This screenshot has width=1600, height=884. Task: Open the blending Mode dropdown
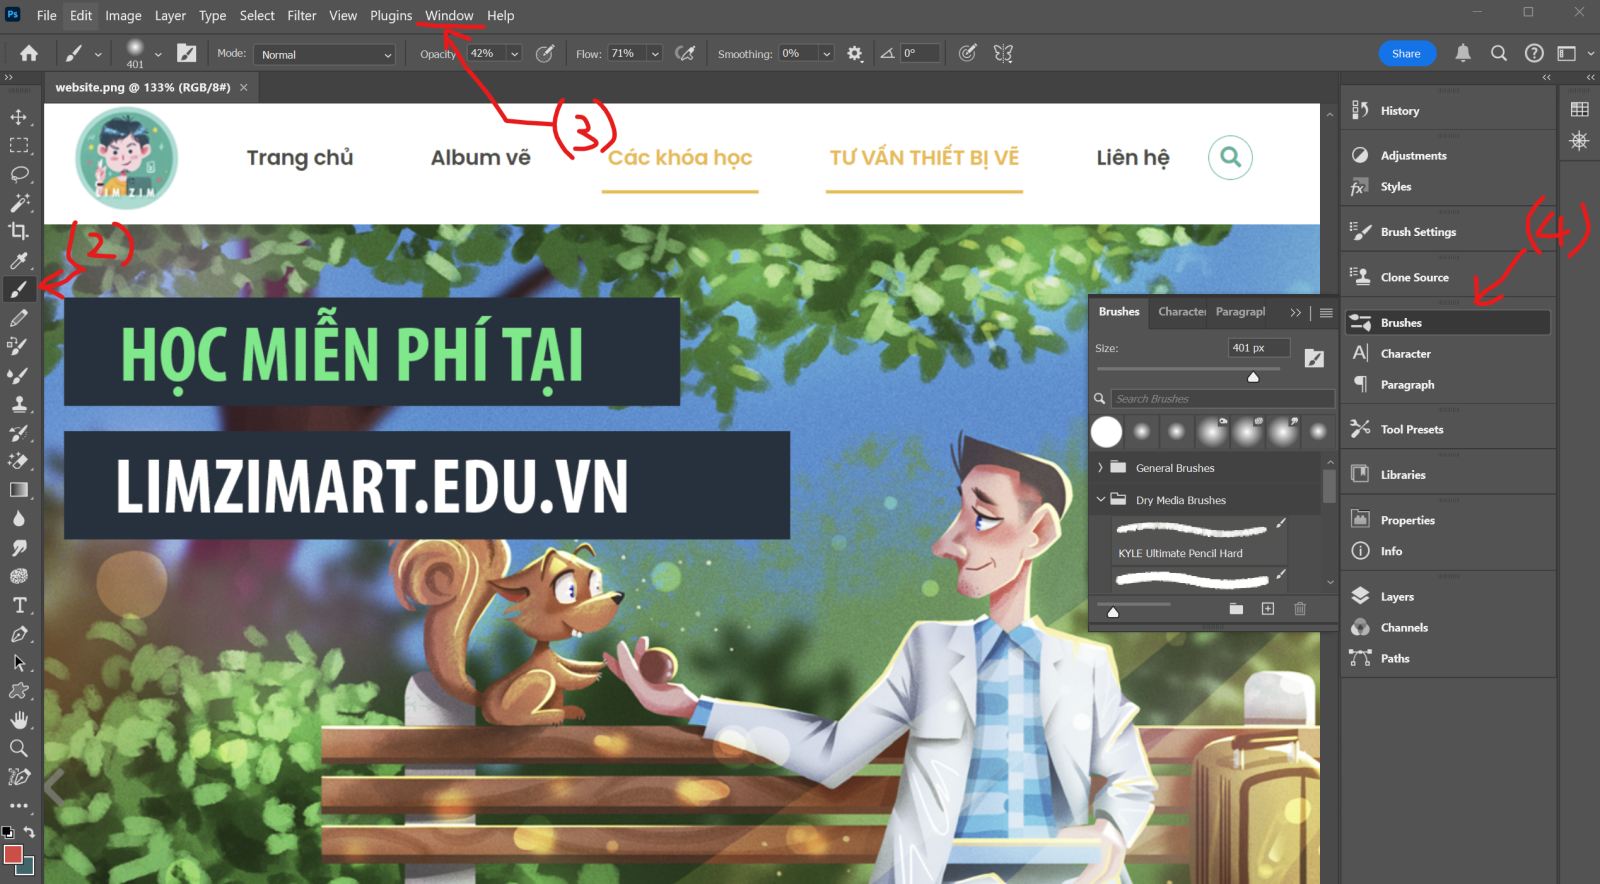tap(325, 55)
